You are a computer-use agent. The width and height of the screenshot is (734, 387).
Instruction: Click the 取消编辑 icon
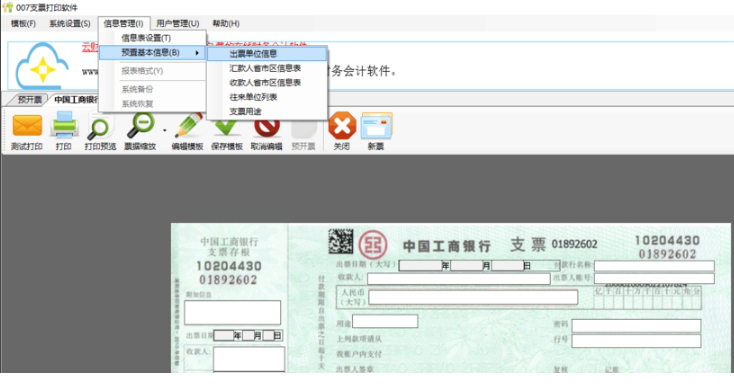point(266,126)
